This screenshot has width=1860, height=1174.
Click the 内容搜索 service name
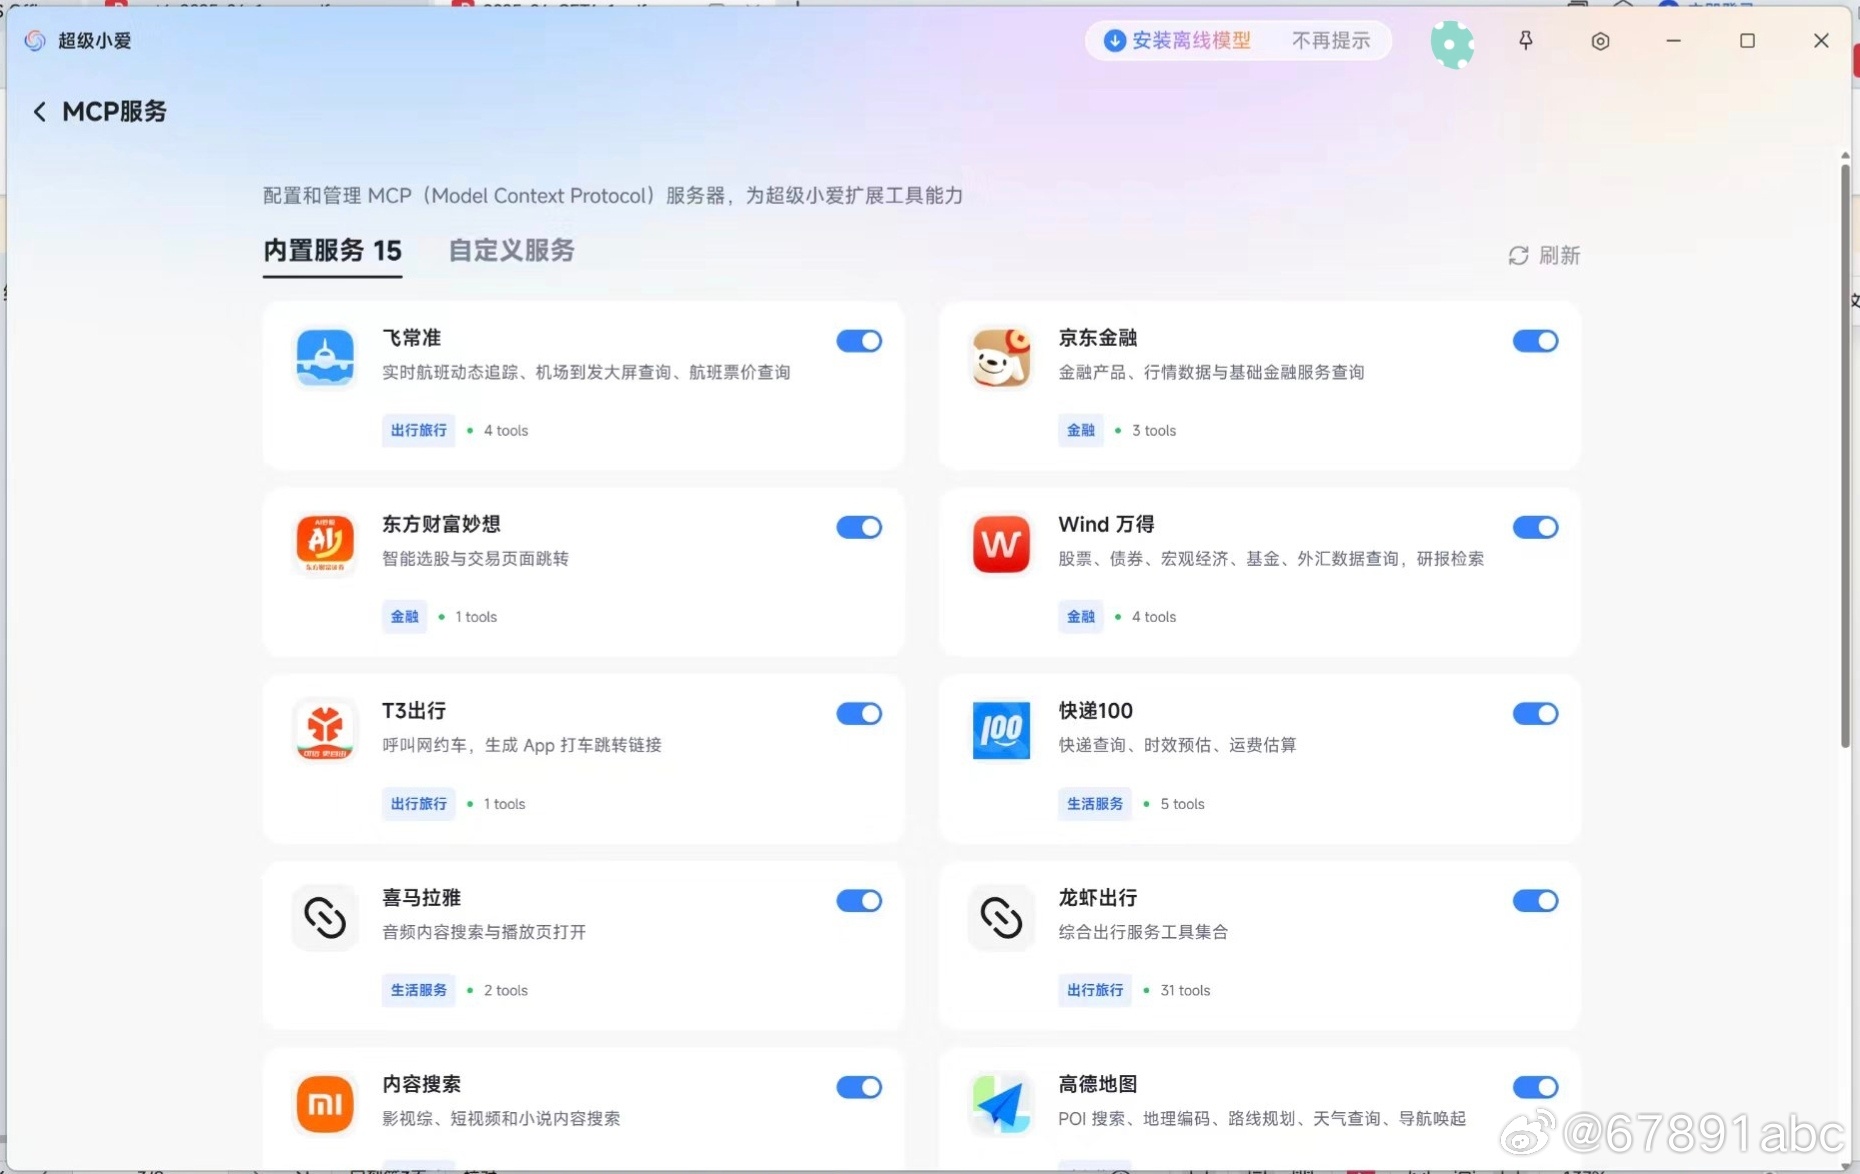(x=421, y=1084)
